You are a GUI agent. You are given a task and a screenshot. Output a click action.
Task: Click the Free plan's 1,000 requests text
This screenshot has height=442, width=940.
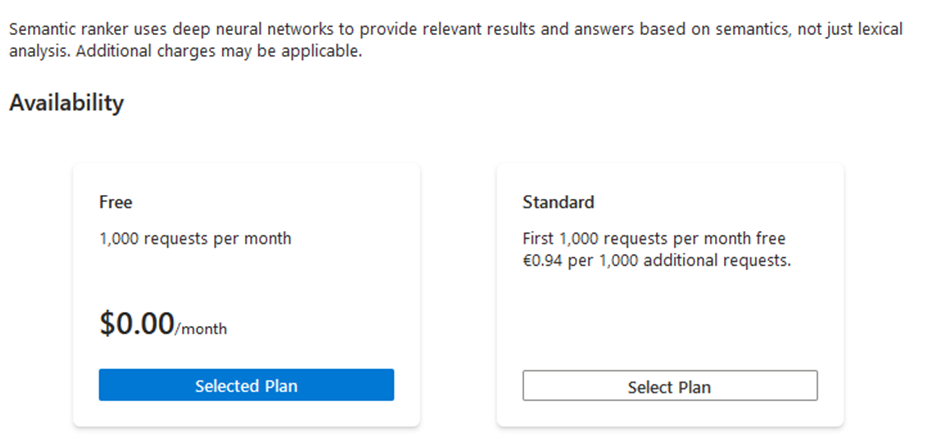tap(195, 239)
